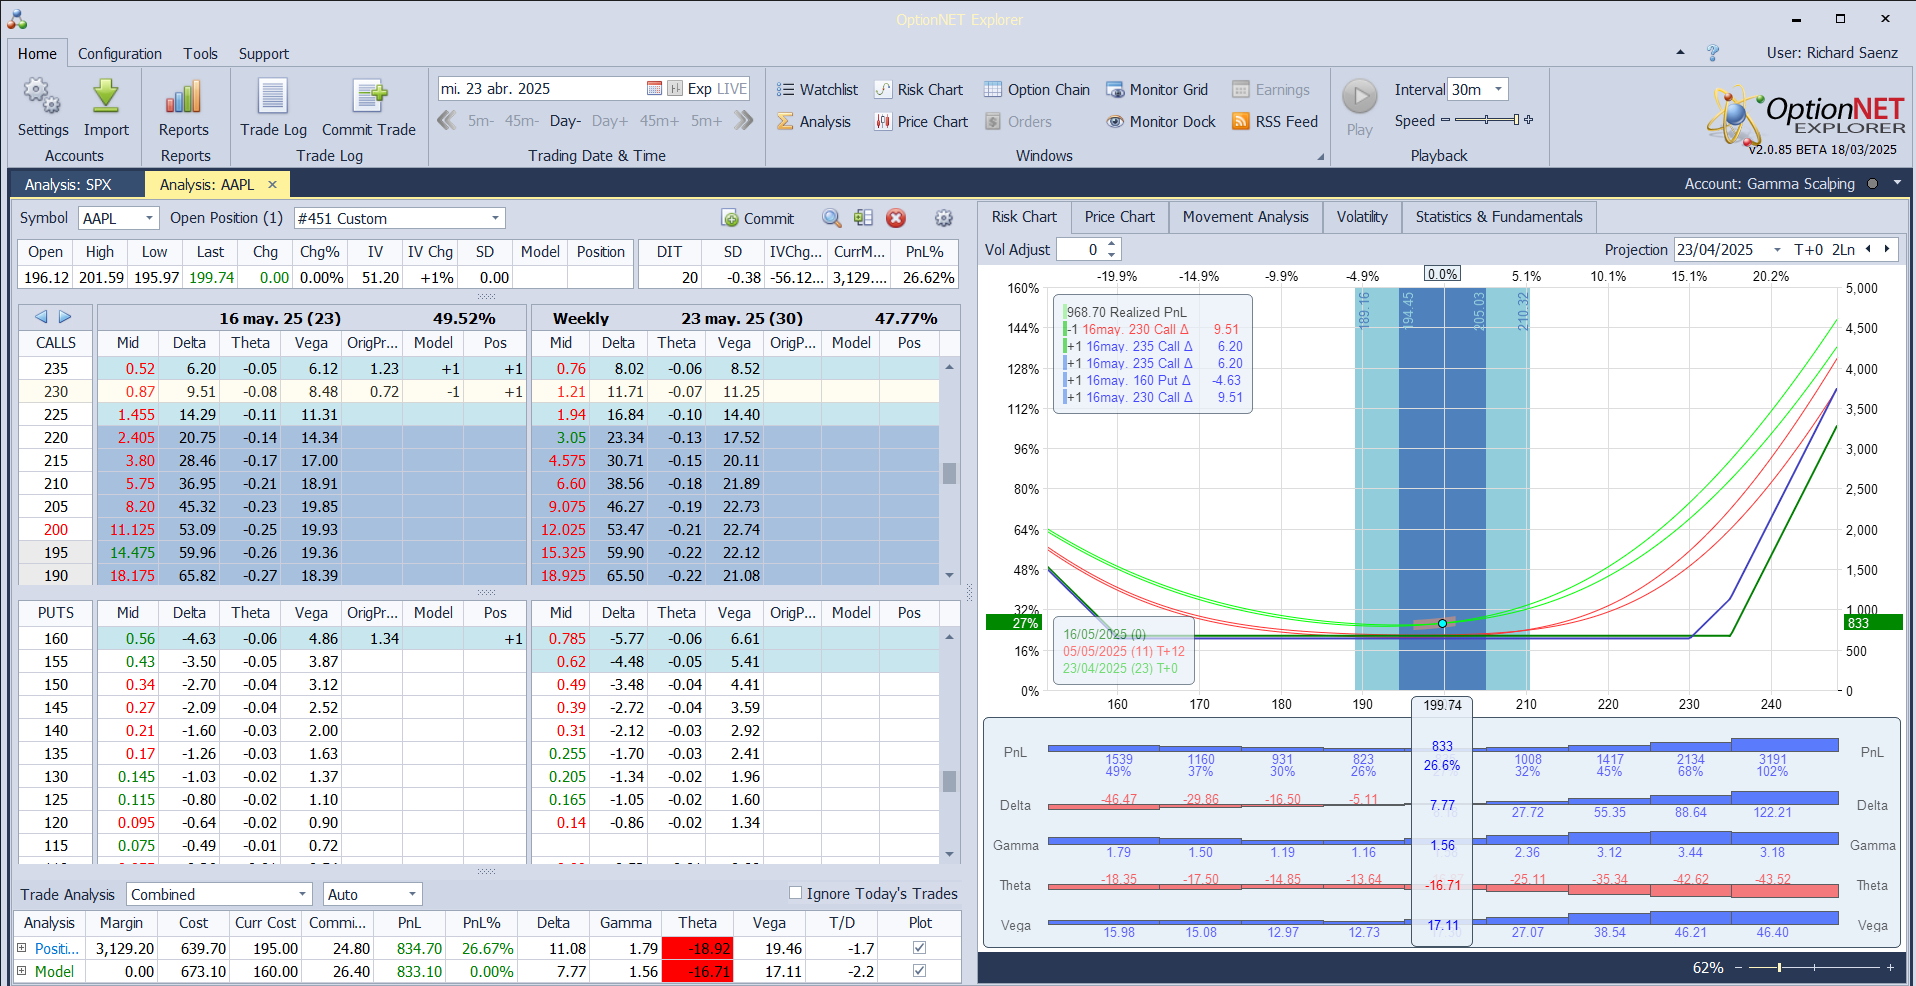Viewport: 1916px width, 986px height.
Task: Click the Day- time step button
Action: click(x=565, y=121)
